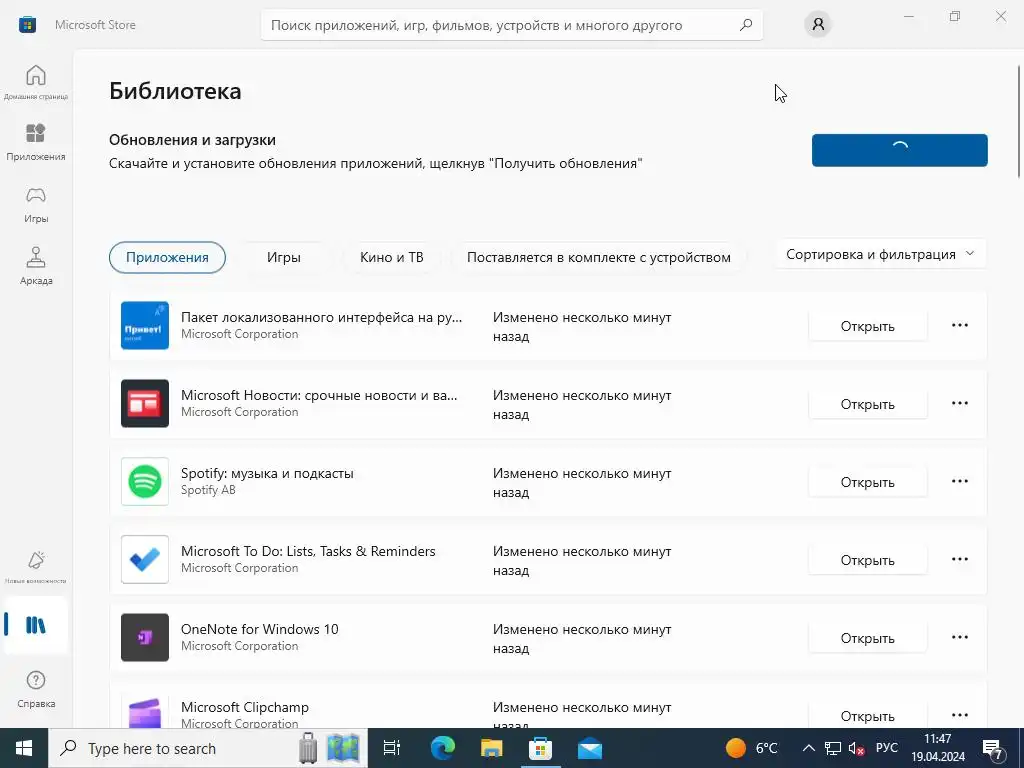The height and width of the screenshot is (768, 1024).
Task: Click the taskbar Type here to search box
Action: point(208,748)
